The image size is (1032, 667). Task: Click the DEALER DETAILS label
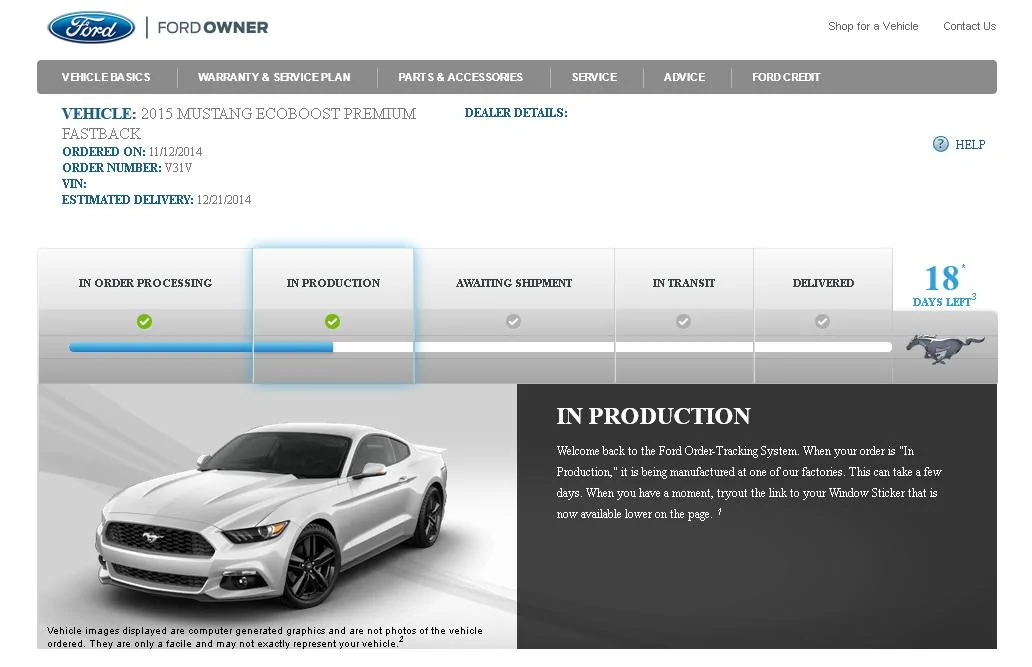(516, 113)
